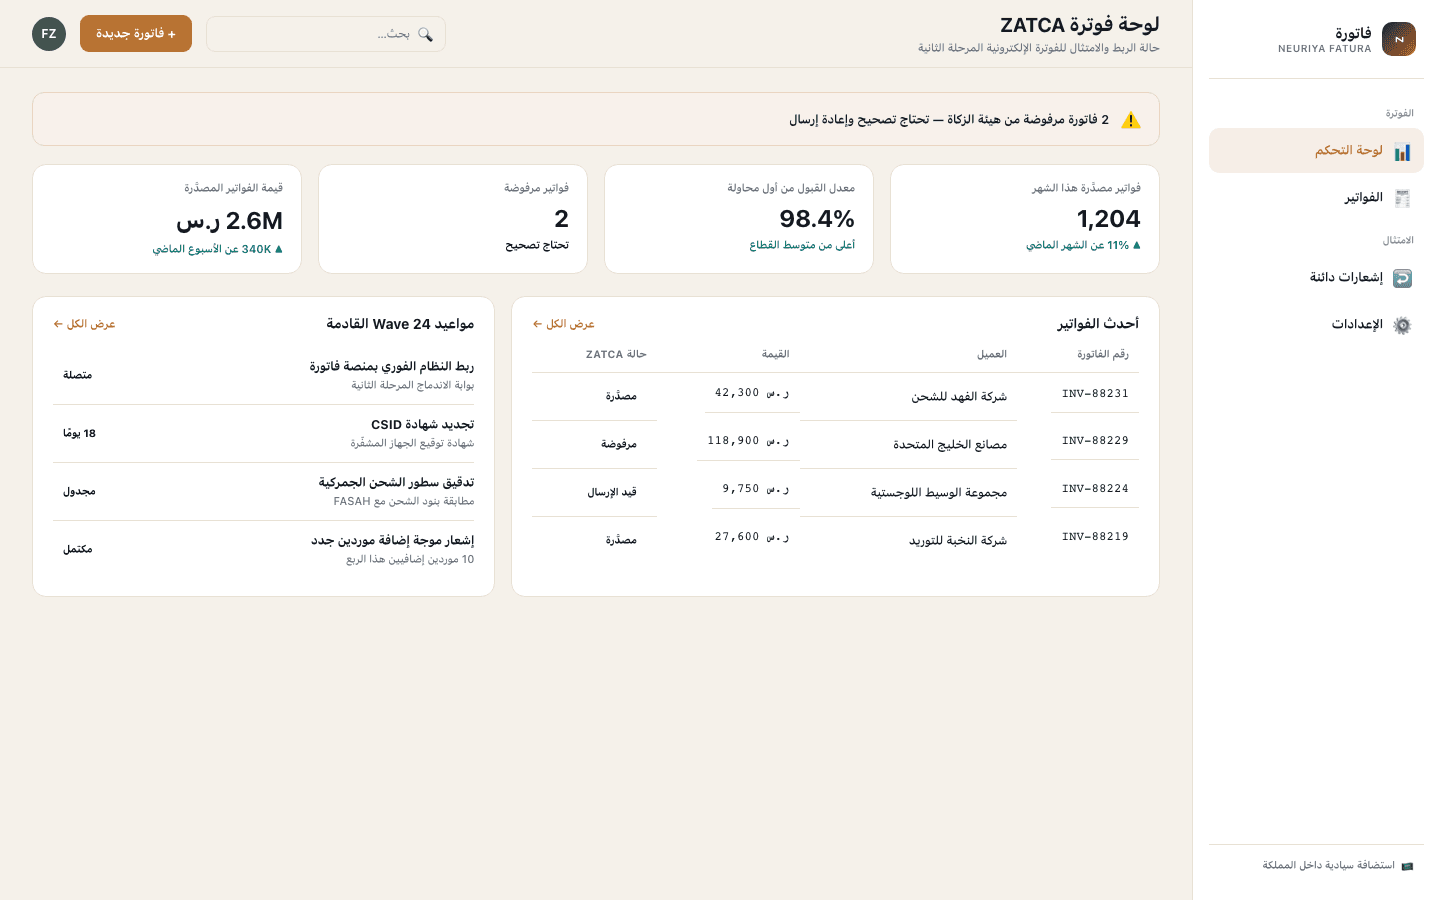
Task: Click the مرفوضة status for INV-88229
Action: click(619, 444)
